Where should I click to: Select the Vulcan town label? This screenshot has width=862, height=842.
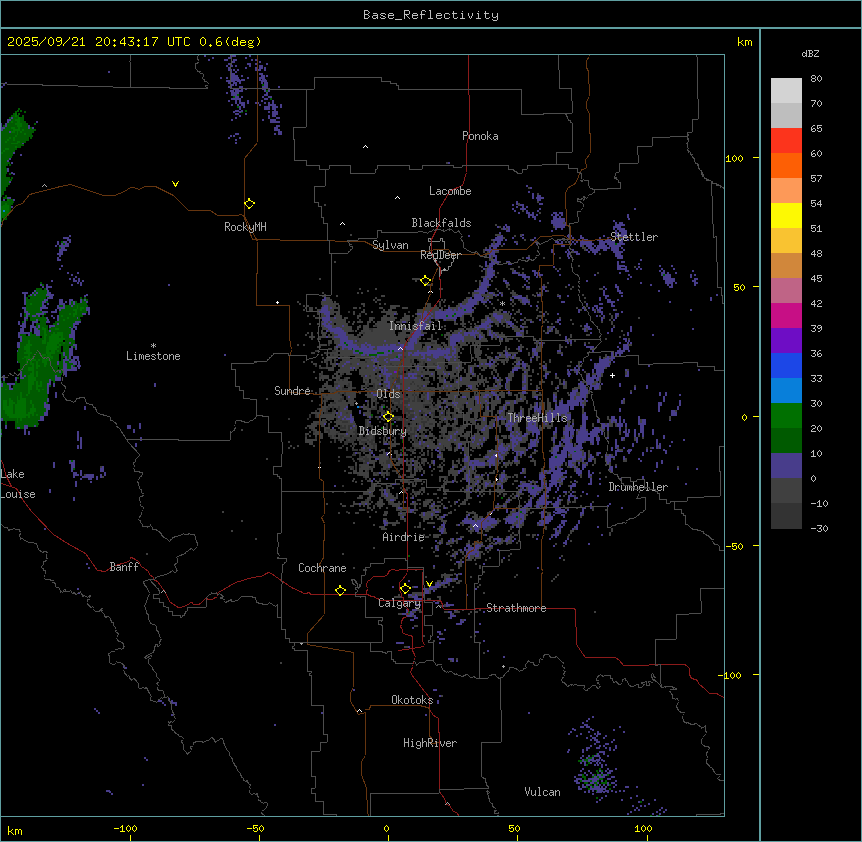[542, 792]
